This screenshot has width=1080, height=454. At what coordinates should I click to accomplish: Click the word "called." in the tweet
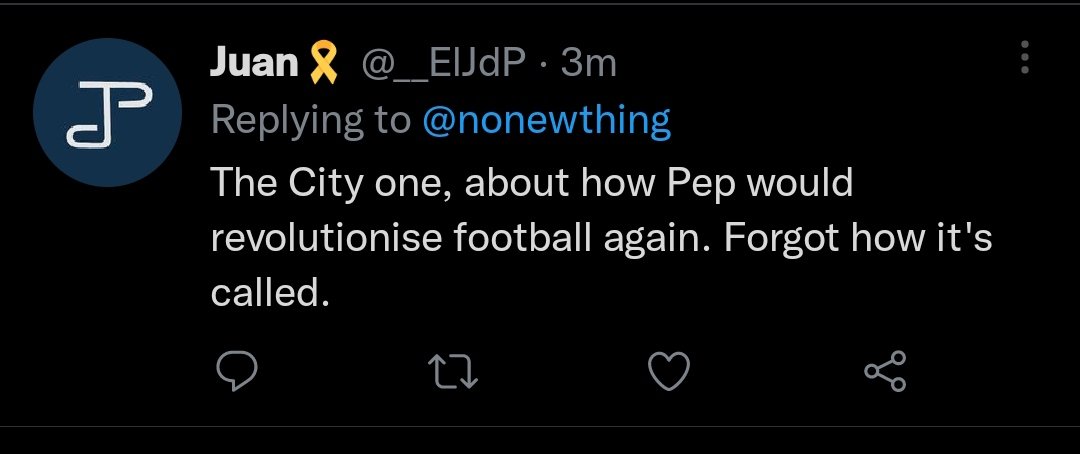coord(269,294)
